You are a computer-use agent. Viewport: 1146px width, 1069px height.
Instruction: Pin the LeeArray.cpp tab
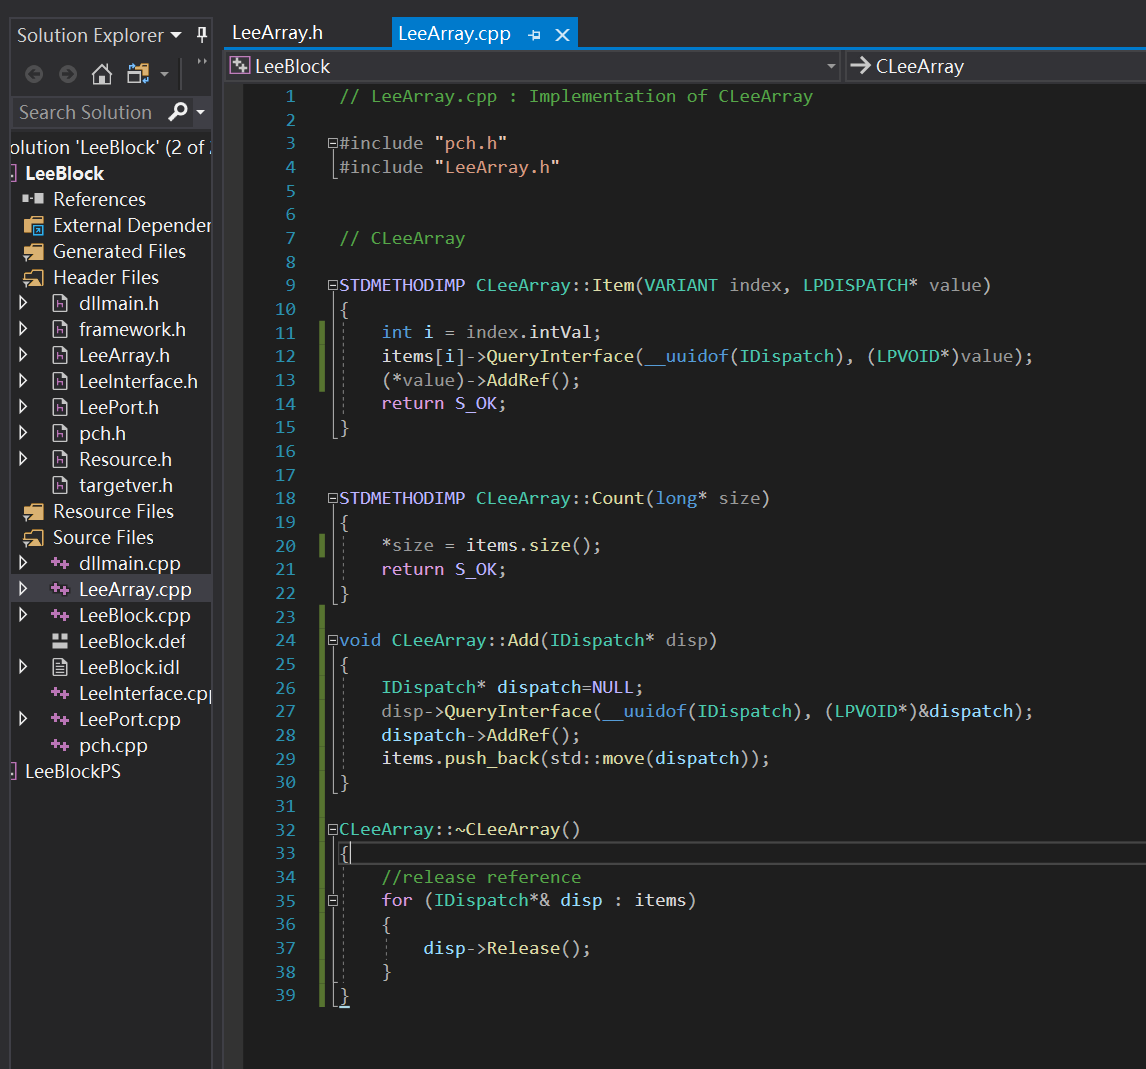click(534, 35)
